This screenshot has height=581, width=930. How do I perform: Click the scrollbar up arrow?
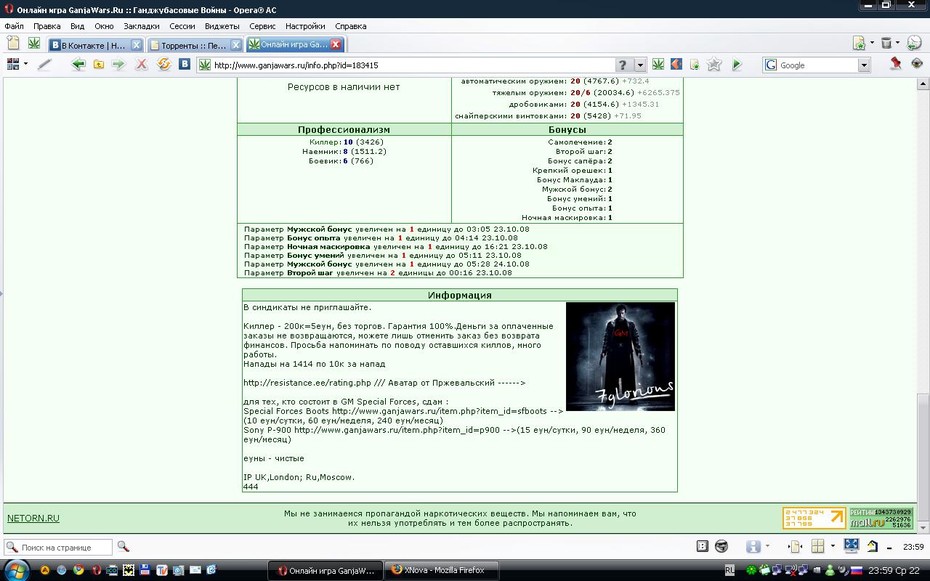click(x=923, y=84)
